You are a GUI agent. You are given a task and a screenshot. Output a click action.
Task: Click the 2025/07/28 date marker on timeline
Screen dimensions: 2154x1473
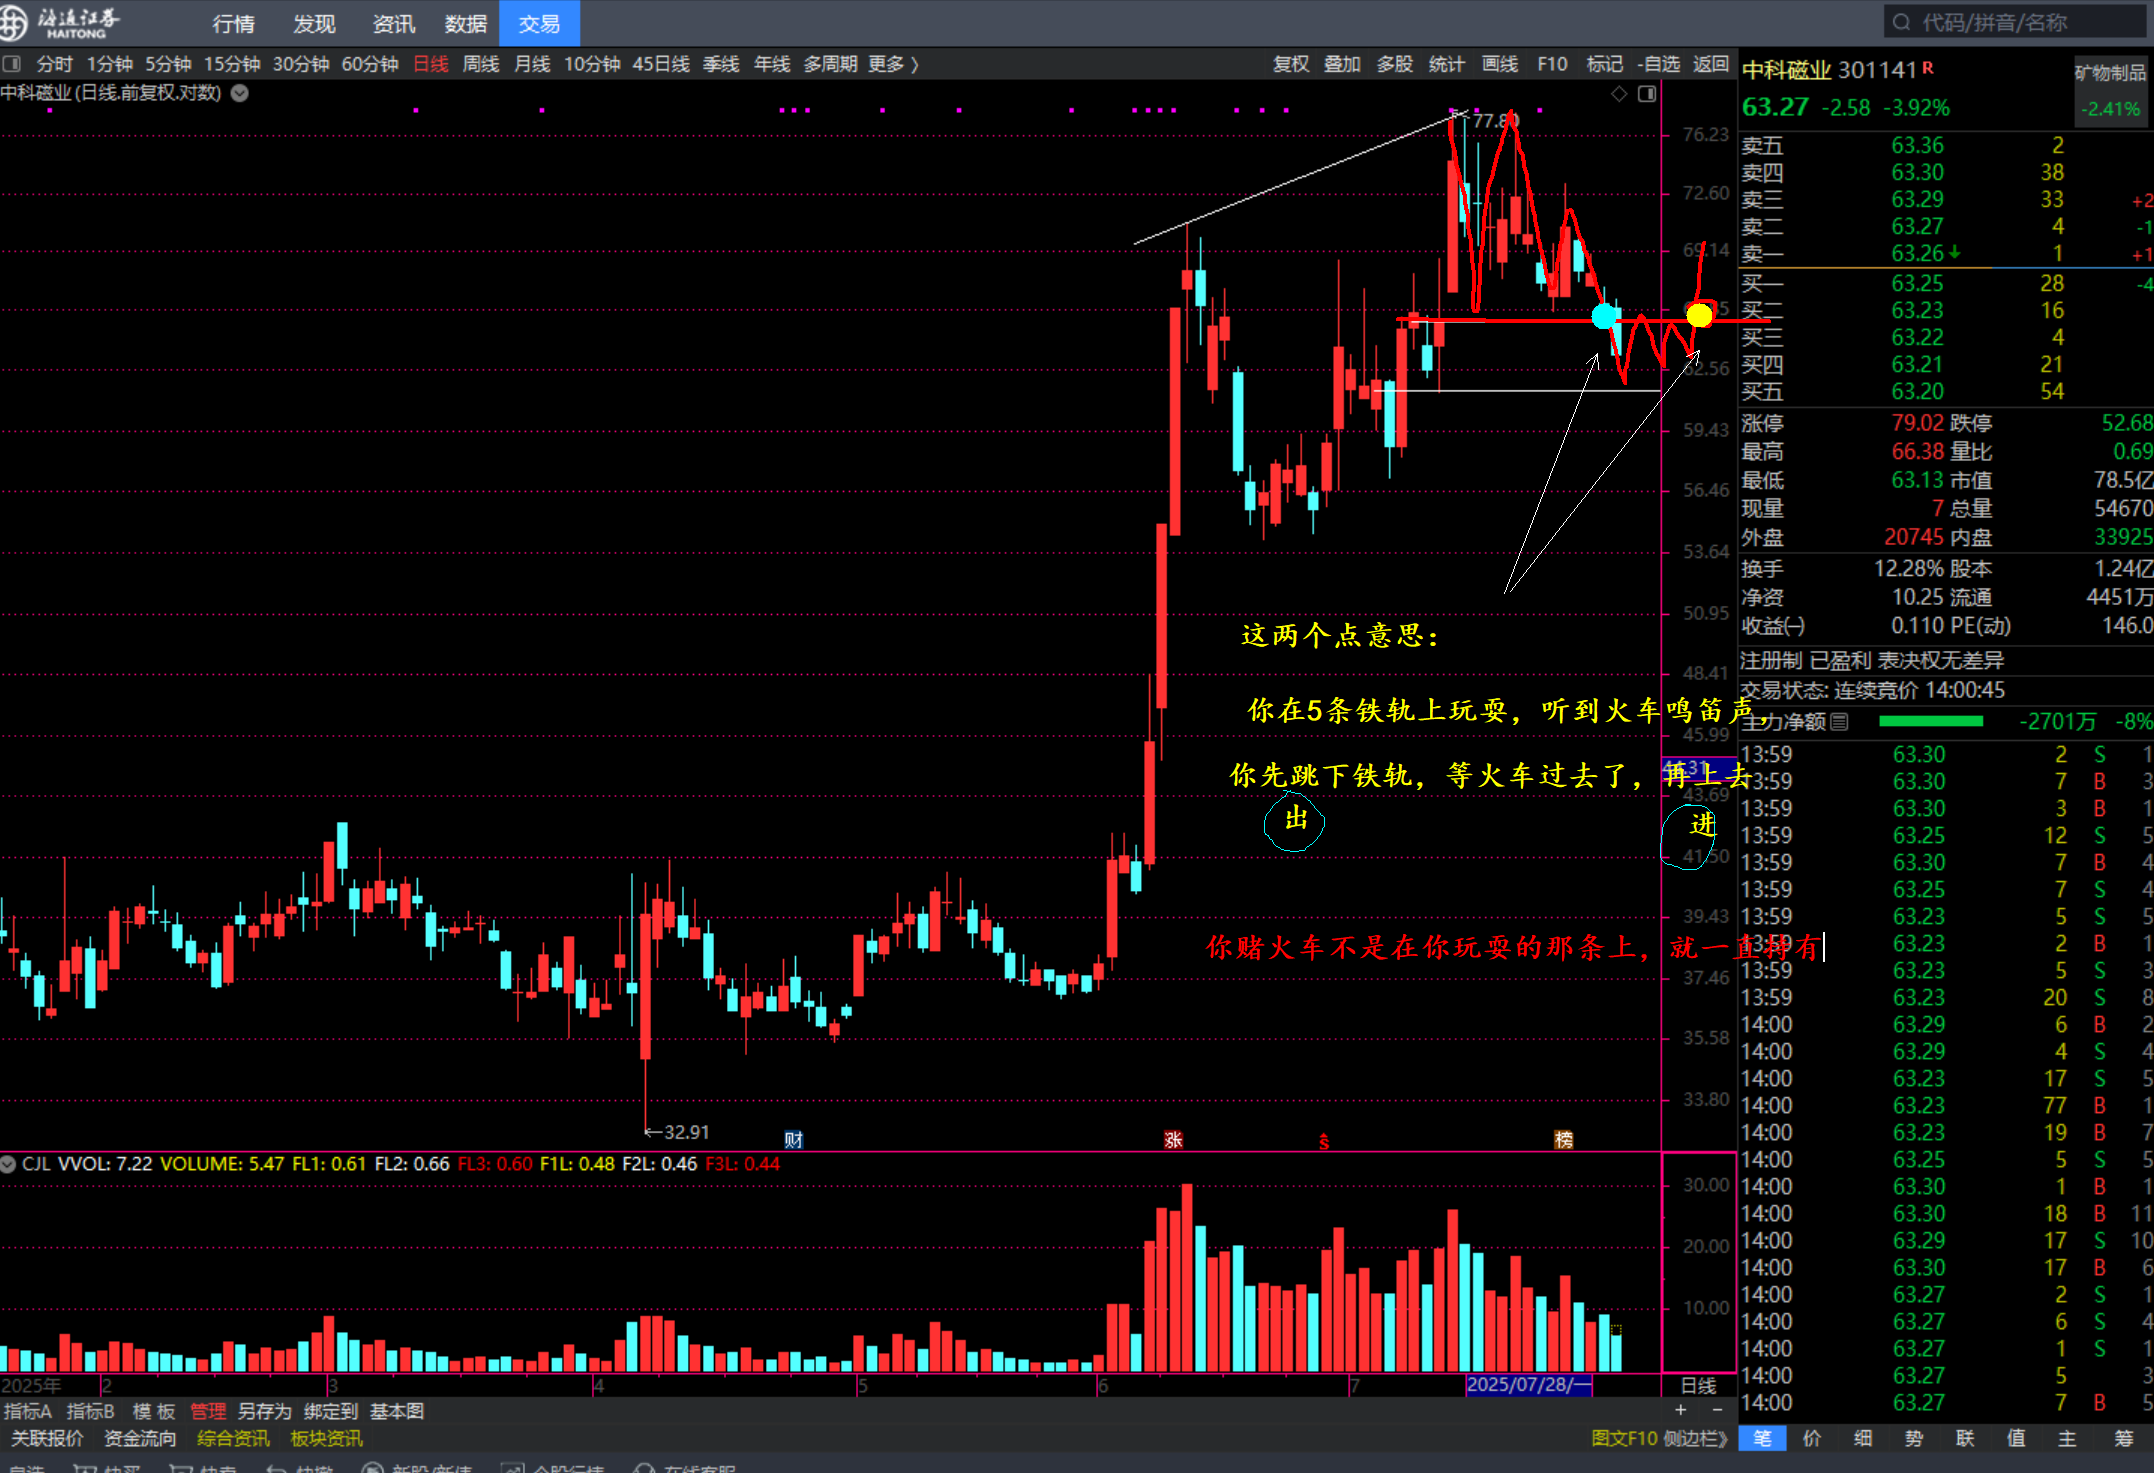coord(1528,1385)
